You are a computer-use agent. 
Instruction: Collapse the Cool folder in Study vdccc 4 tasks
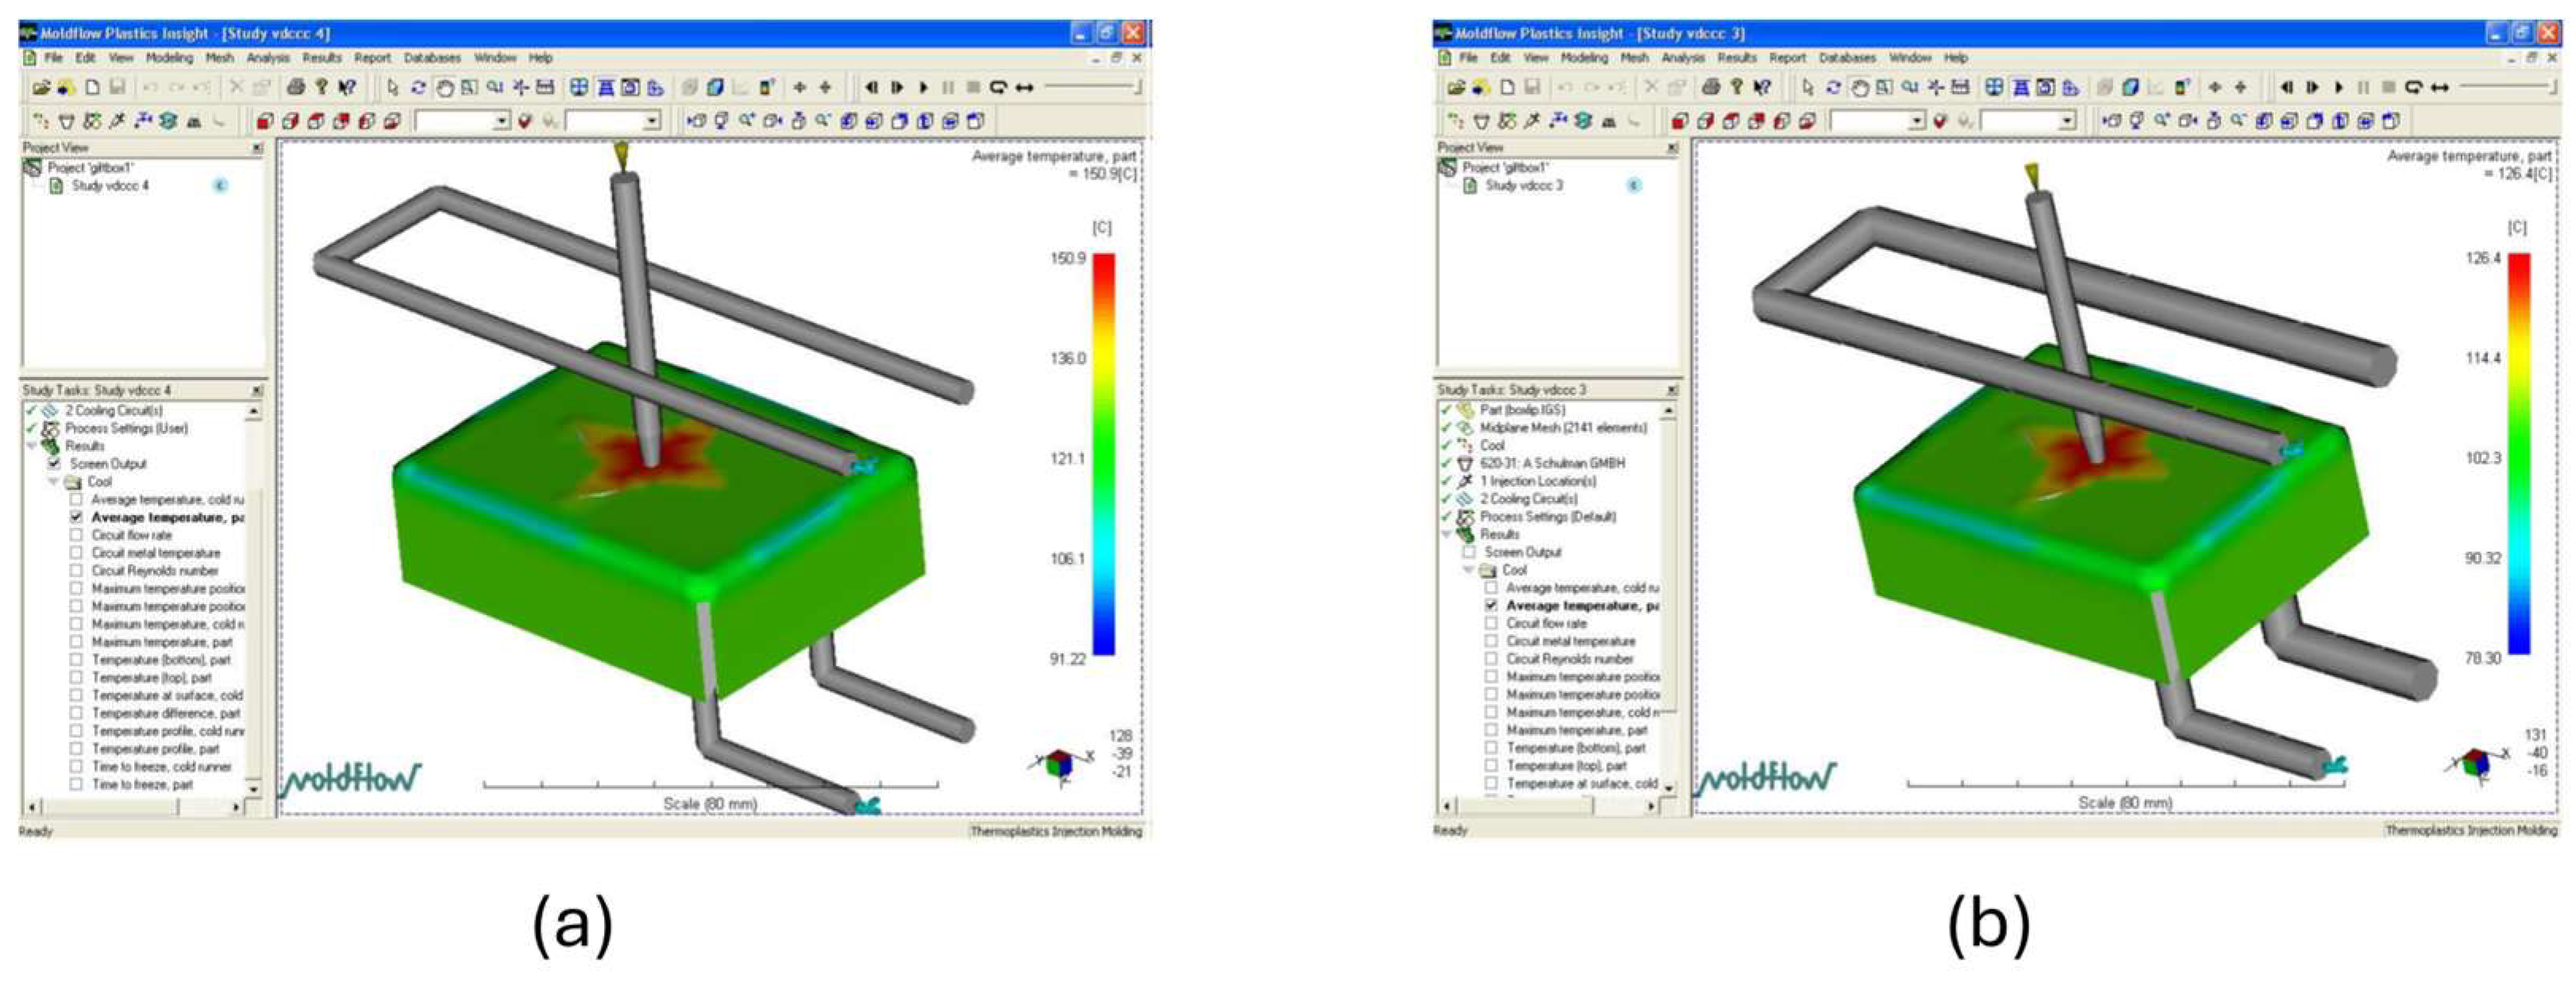(54, 482)
